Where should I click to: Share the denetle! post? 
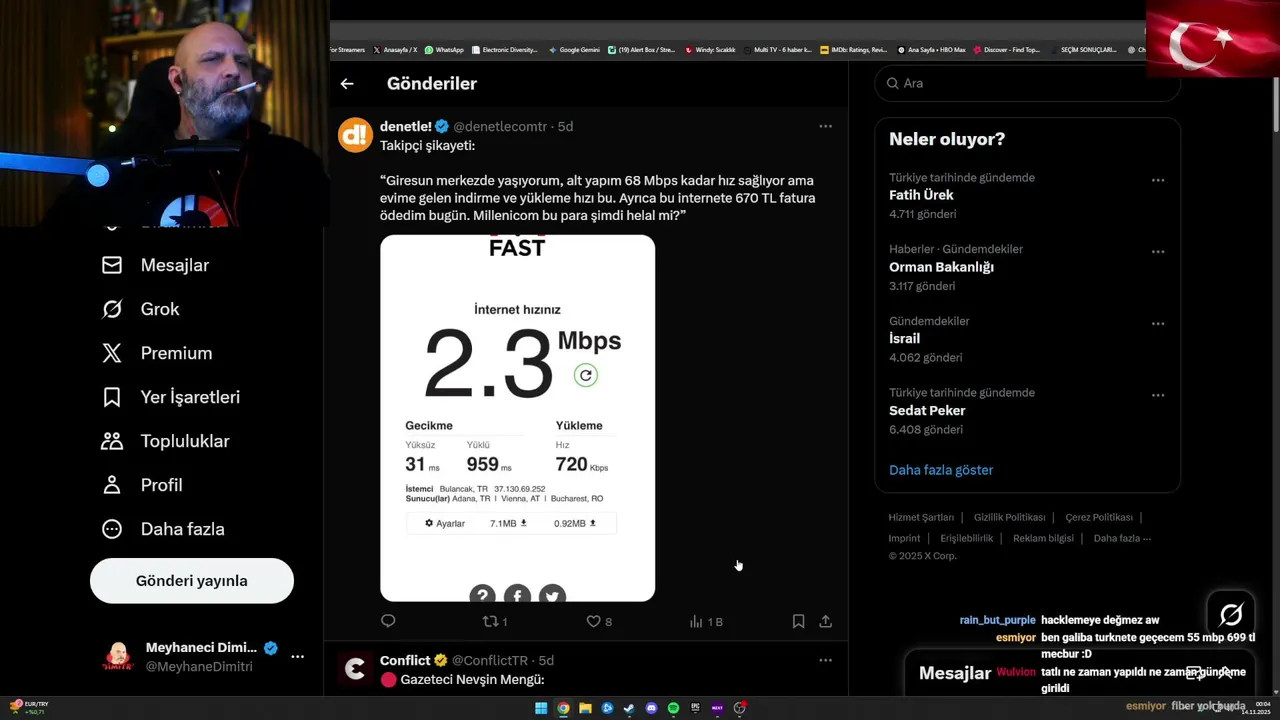[x=826, y=621]
